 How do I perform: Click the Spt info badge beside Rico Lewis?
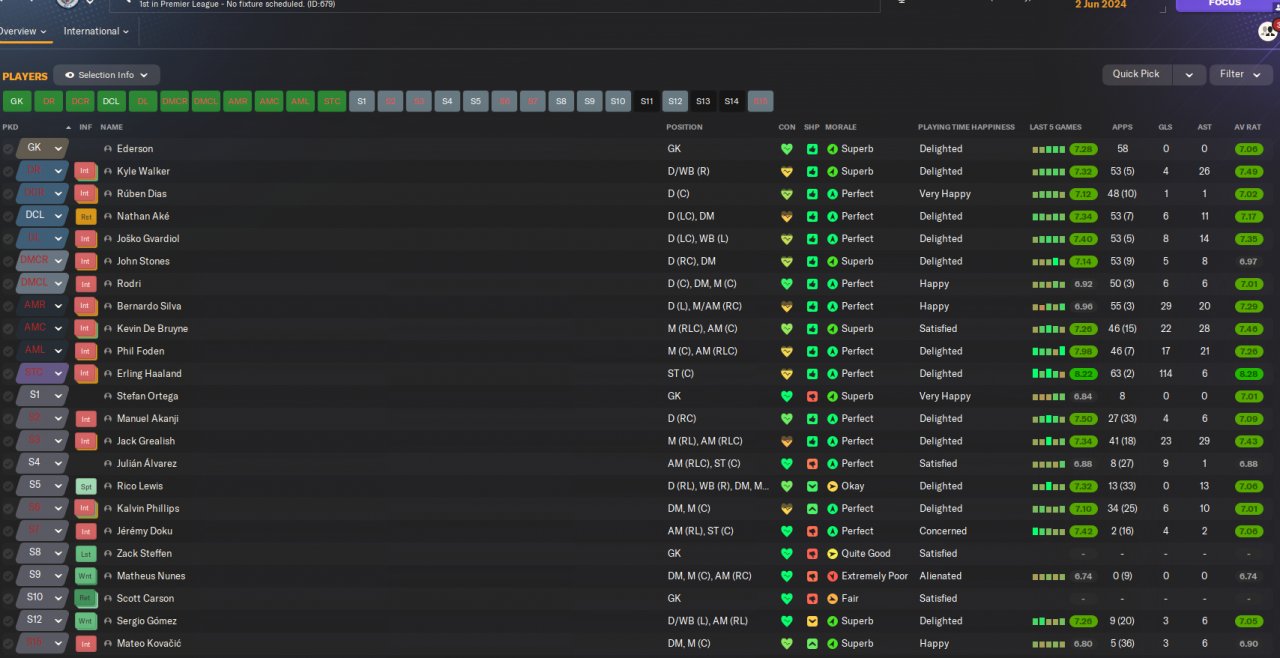pyautogui.click(x=86, y=486)
